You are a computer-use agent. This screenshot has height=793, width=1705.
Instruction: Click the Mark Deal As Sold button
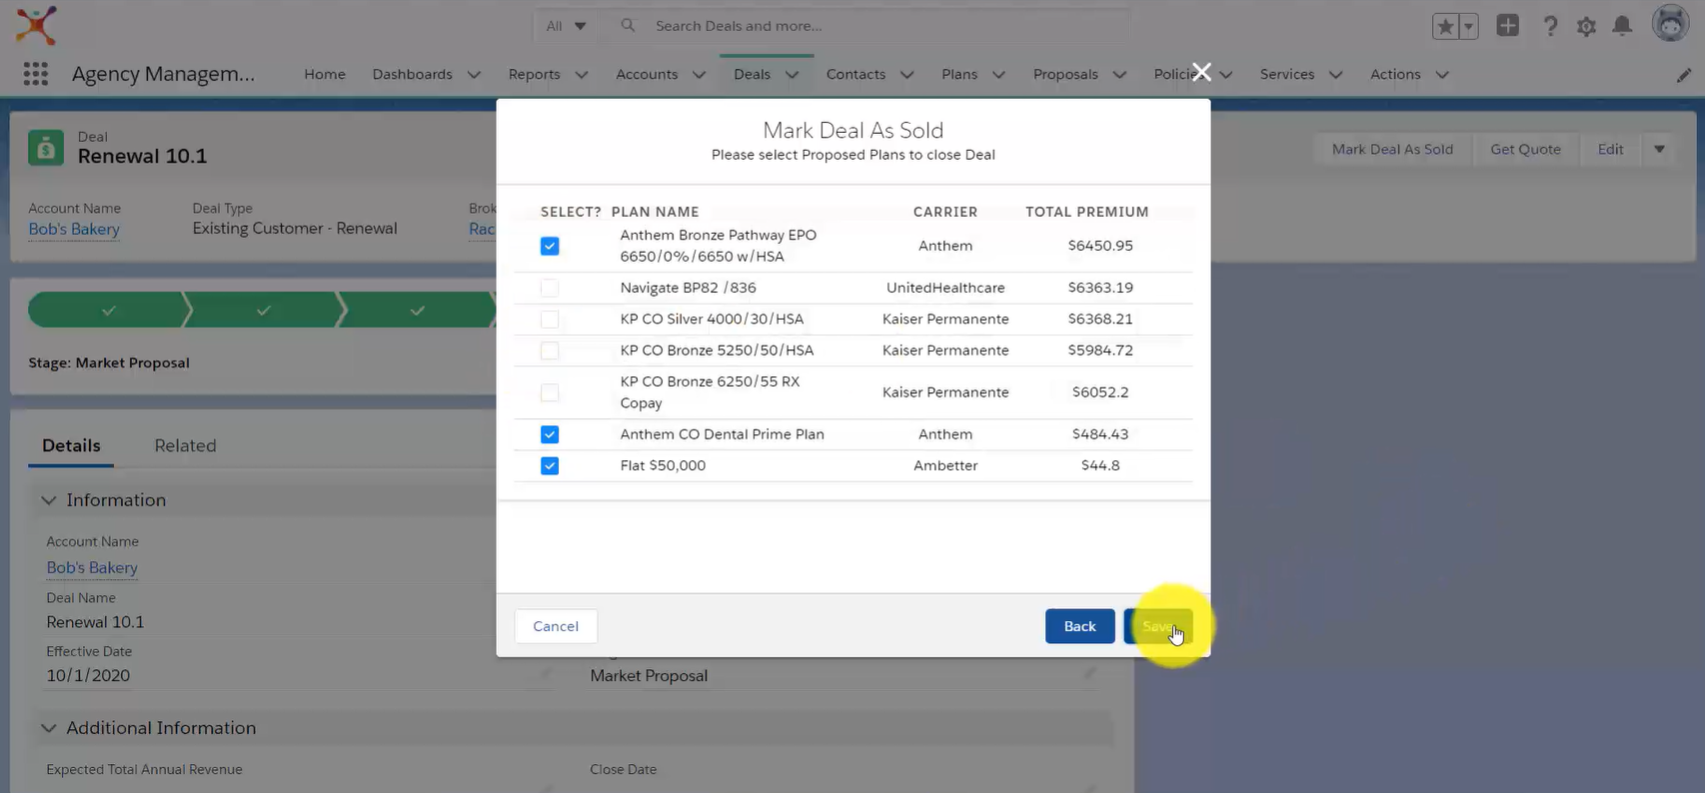(x=1392, y=149)
